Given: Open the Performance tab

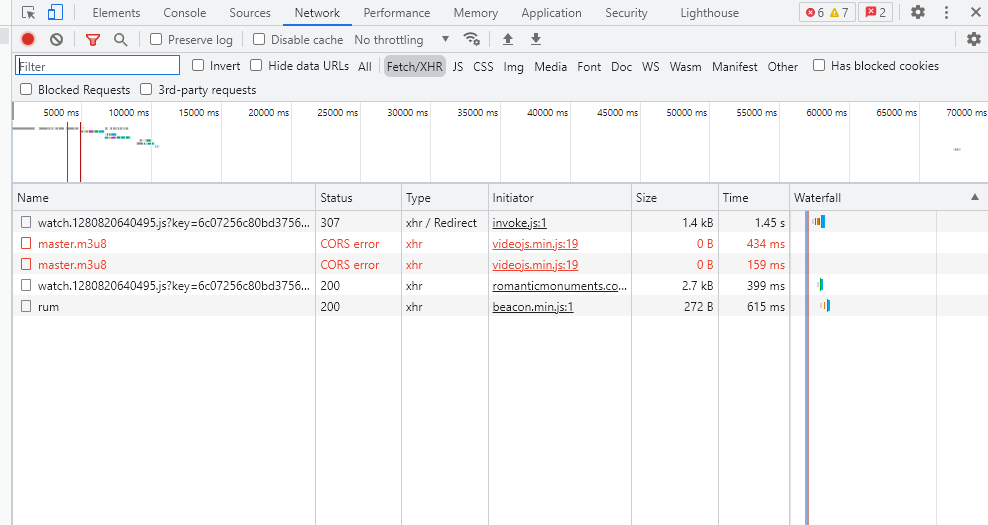Looking at the screenshot, I should [397, 13].
